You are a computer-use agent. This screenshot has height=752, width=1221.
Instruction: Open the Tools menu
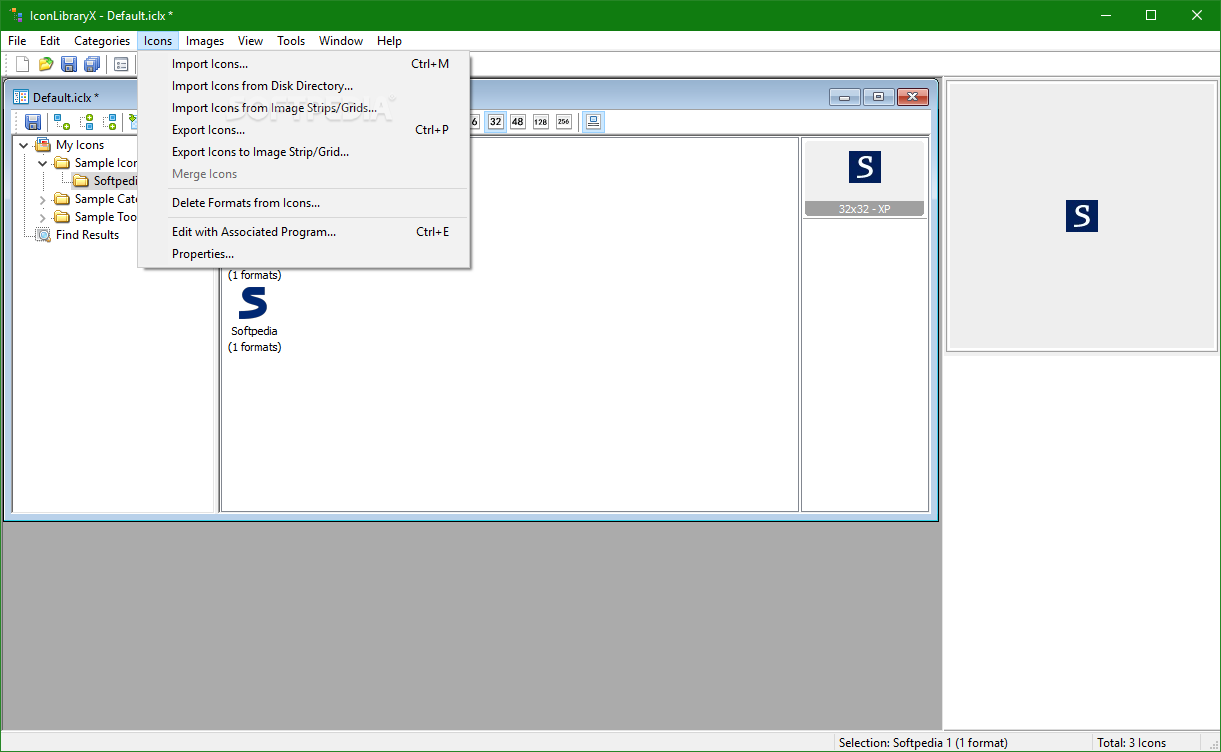(x=291, y=41)
